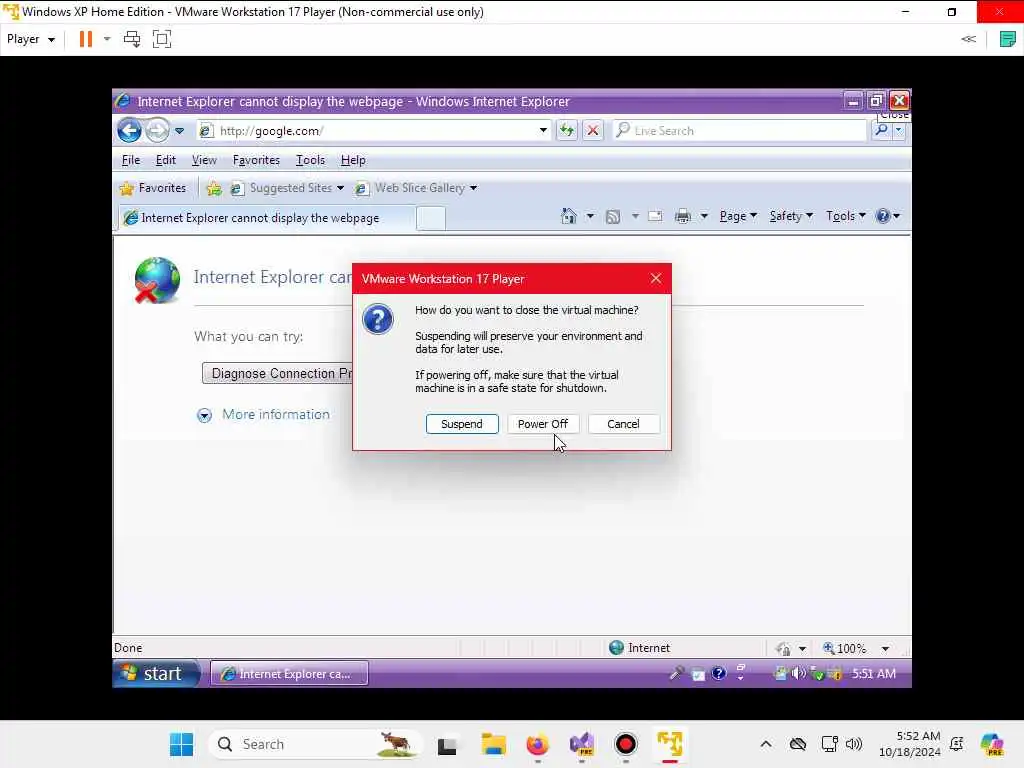Enter full screen mode in VMware toolbar
Image resolution: width=1024 pixels, height=768 pixels.
pos(161,39)
